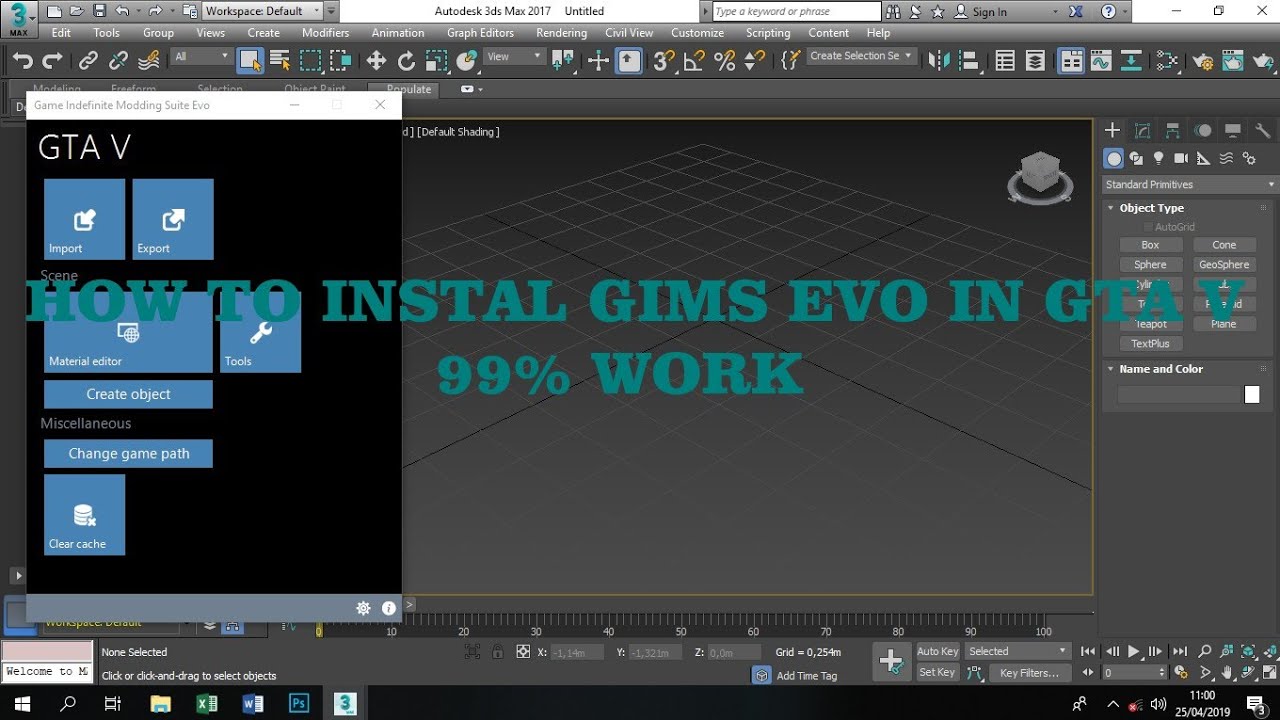Screen dimensions: 1280x720
Task: Toggle Percent Snap button
Action: coord(724,61)
